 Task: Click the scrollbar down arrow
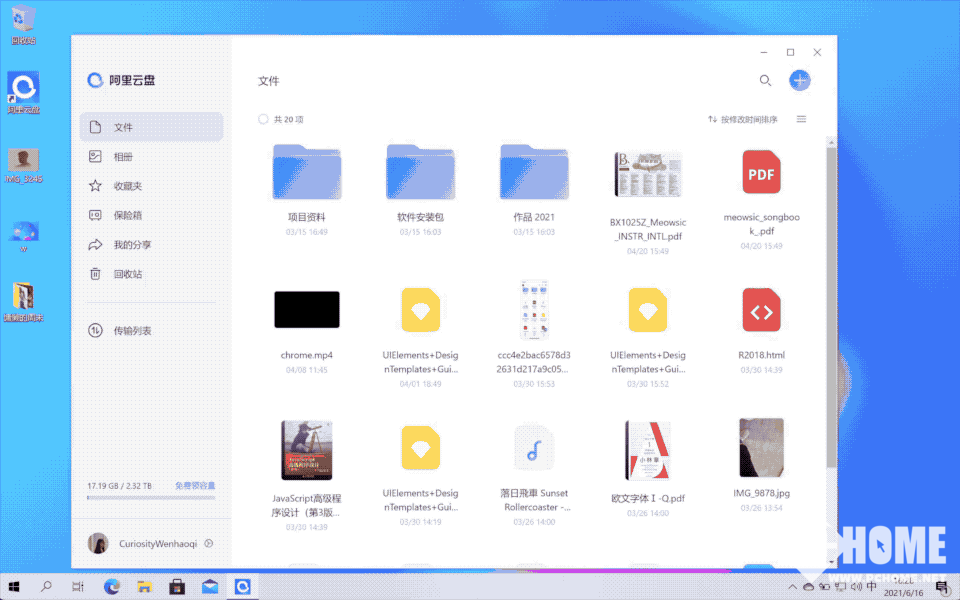point(831,561)
